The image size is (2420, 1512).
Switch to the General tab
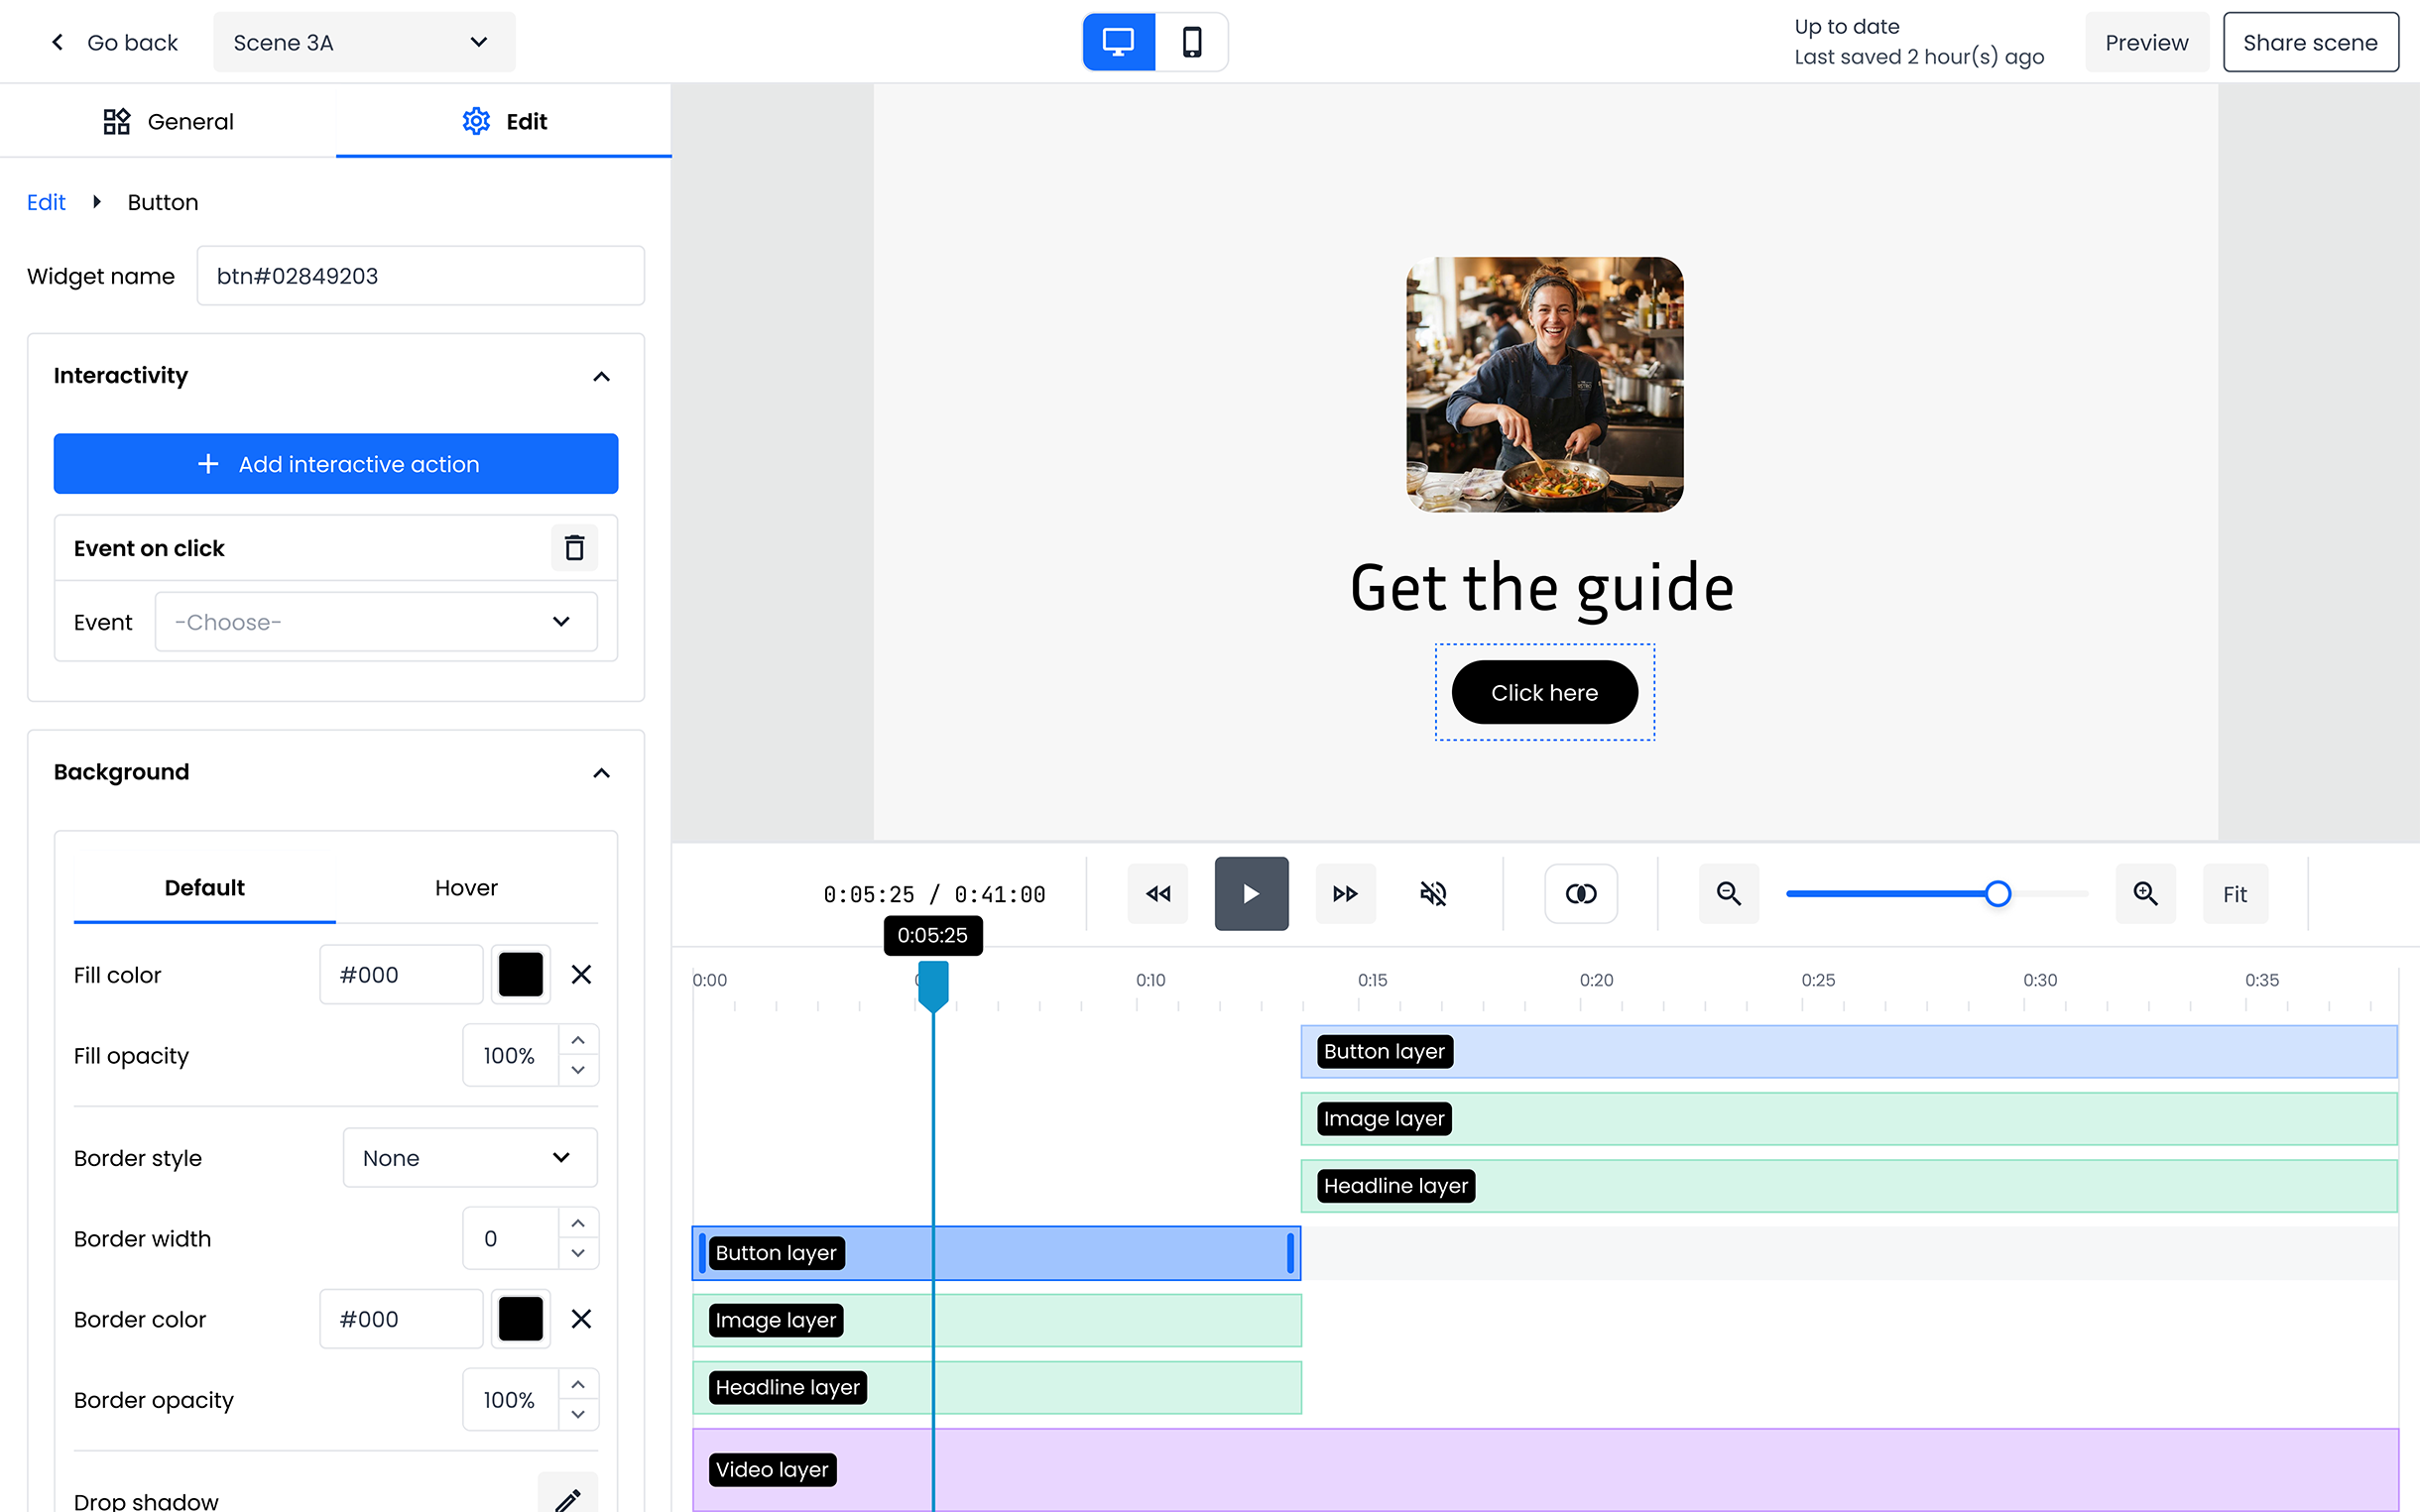coord(168,121)
